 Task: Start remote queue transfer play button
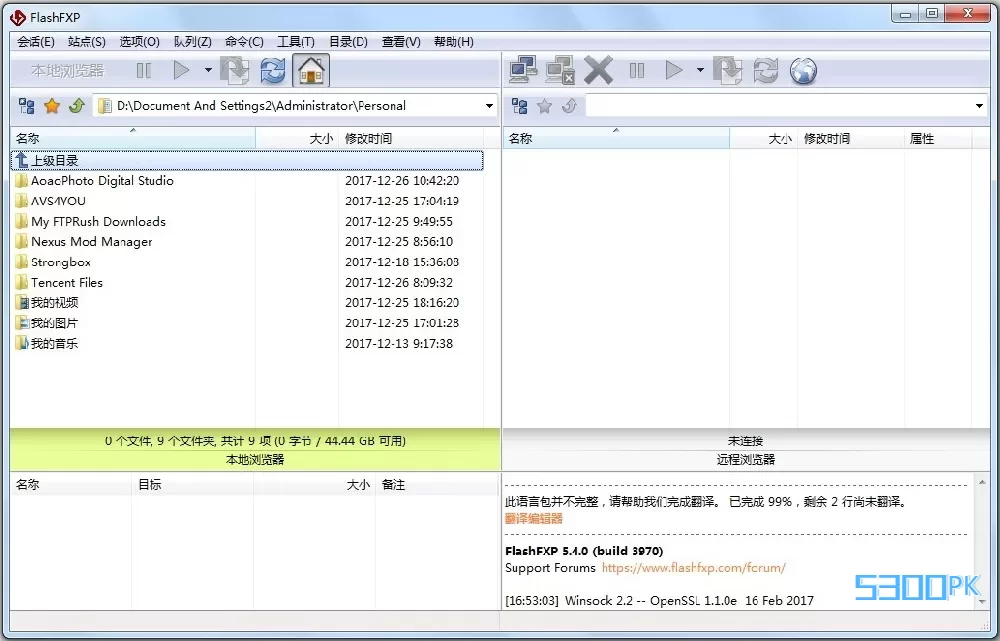point(674,70)
